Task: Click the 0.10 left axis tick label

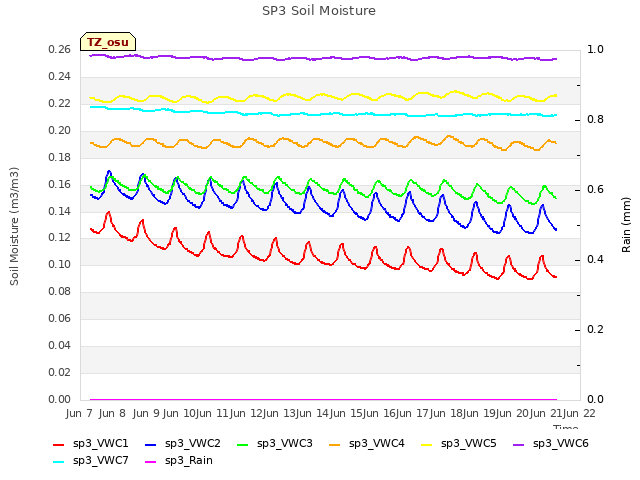Action: [59, 264]
